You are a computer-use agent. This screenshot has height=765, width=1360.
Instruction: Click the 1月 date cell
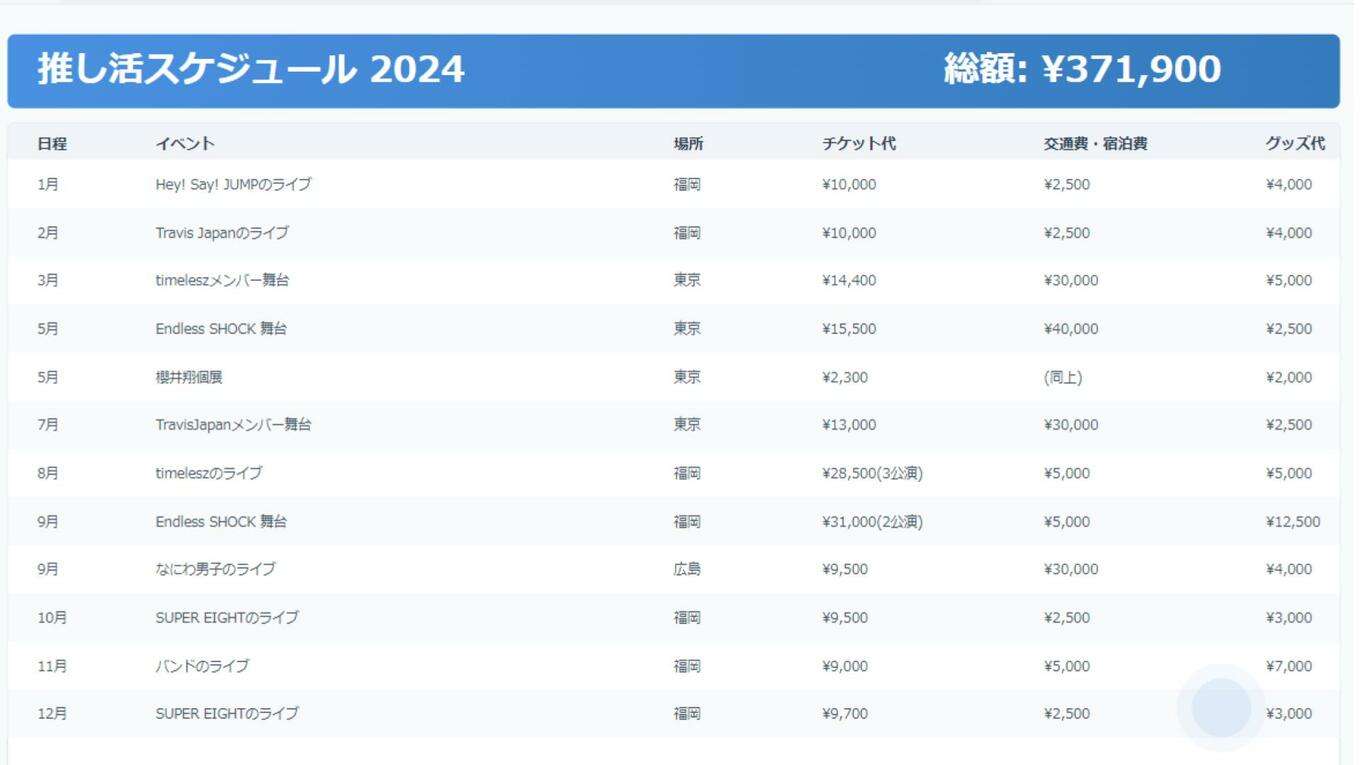coord(48,185)
